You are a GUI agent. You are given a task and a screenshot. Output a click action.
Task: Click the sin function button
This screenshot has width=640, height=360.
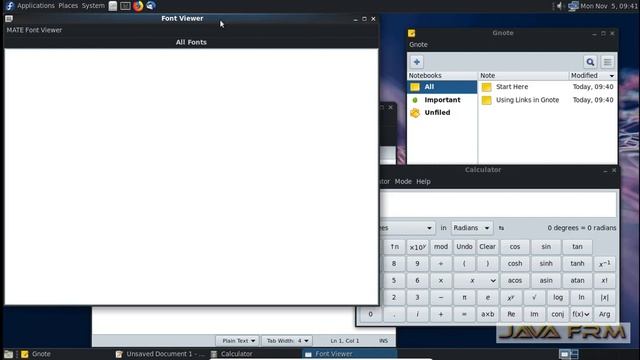546,247
